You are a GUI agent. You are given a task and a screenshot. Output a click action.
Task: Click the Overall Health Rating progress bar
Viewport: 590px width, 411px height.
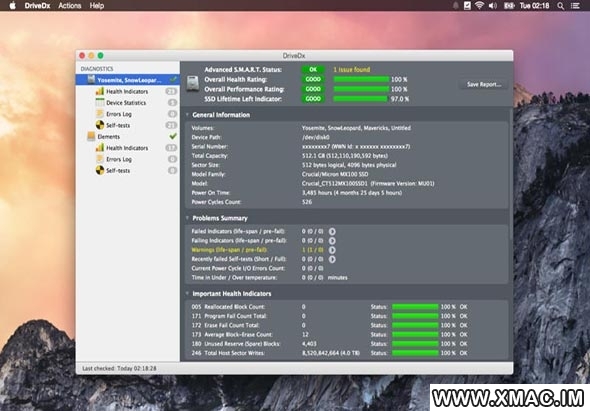pos(361,79)
